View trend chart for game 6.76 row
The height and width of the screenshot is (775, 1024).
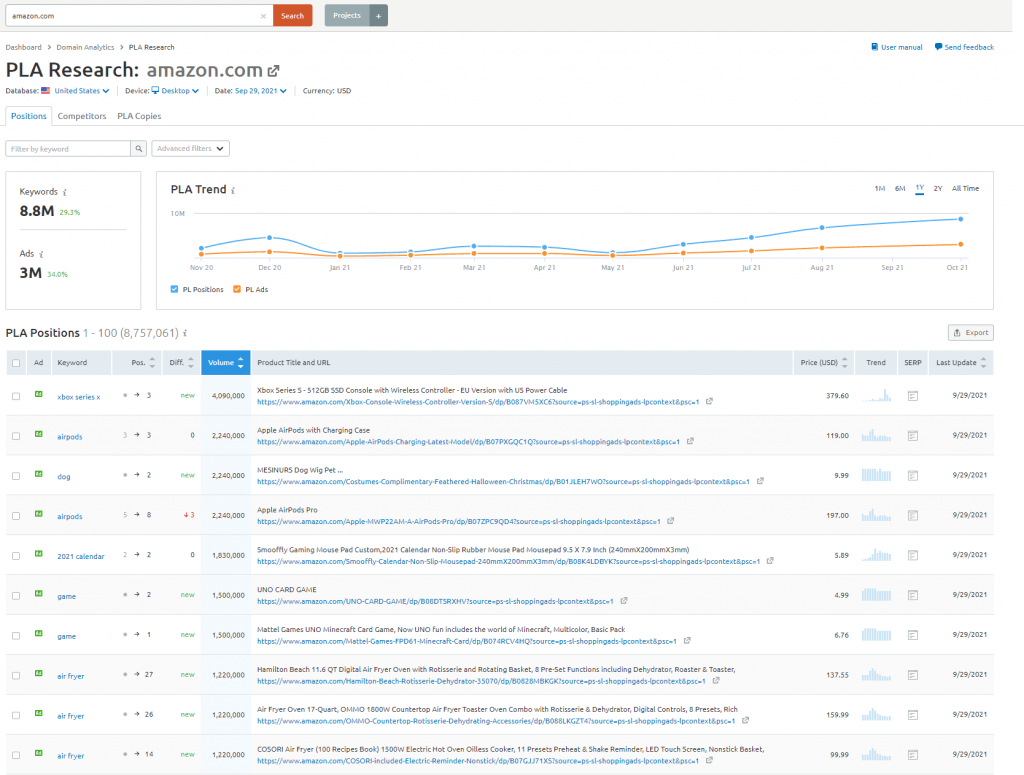pos(876,634)
